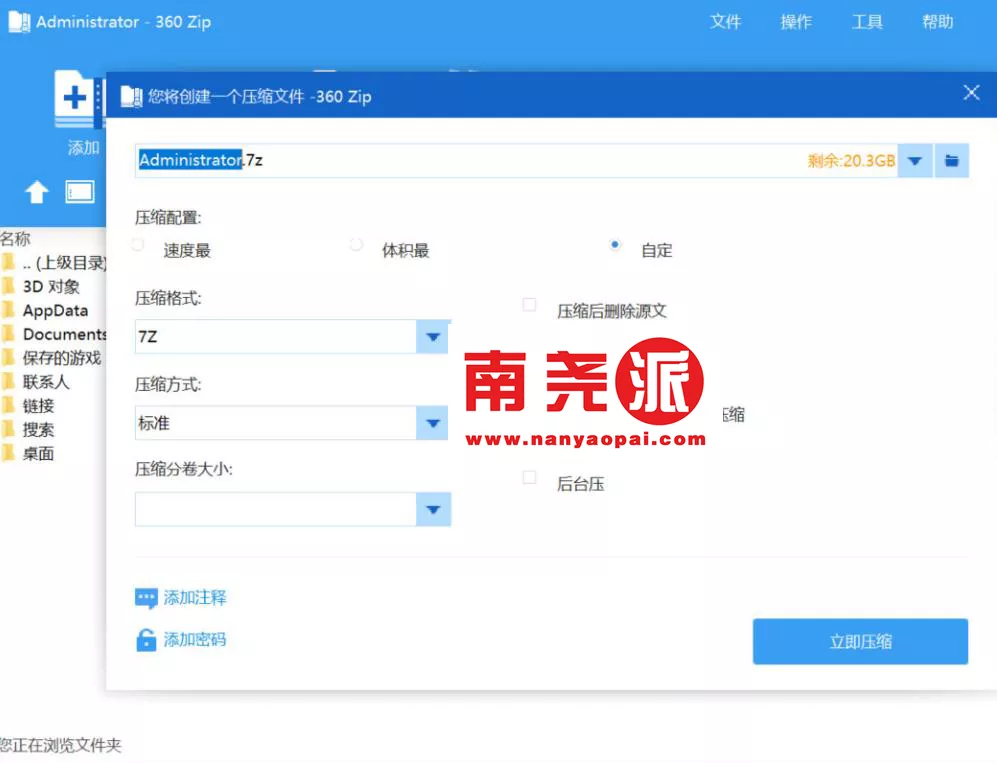Screen dimensions: 997x763
Task: Click the 压缩分卷大小 text box
Action: 276,509
